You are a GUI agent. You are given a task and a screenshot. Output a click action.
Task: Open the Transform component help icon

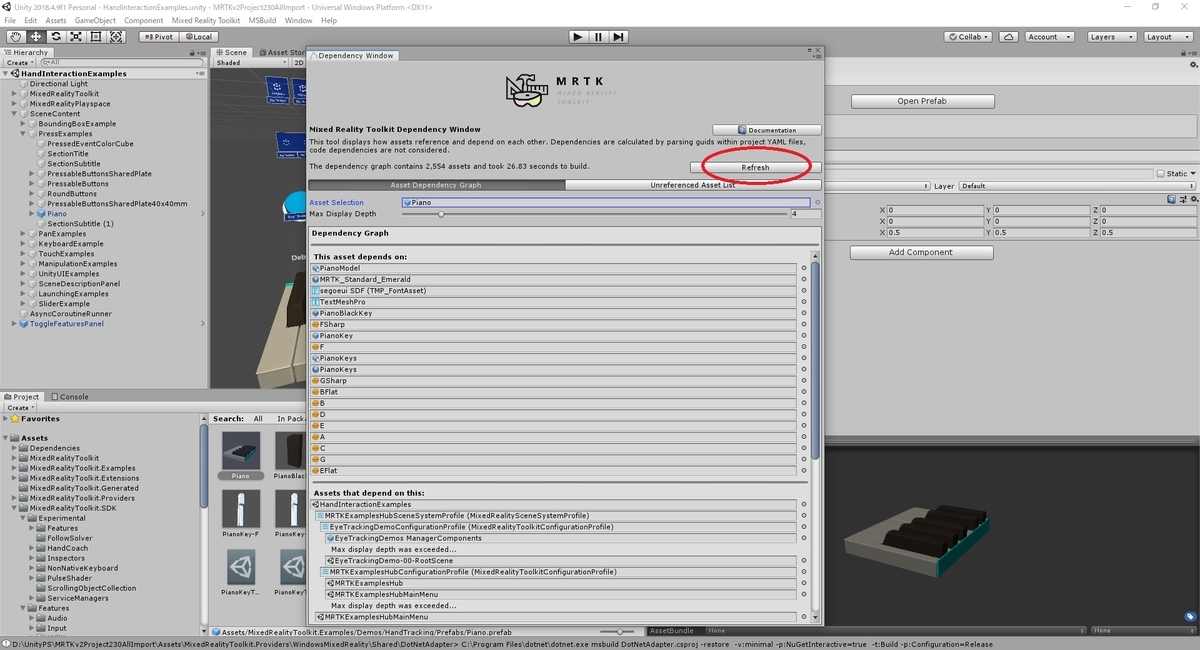coord(1172,199)
